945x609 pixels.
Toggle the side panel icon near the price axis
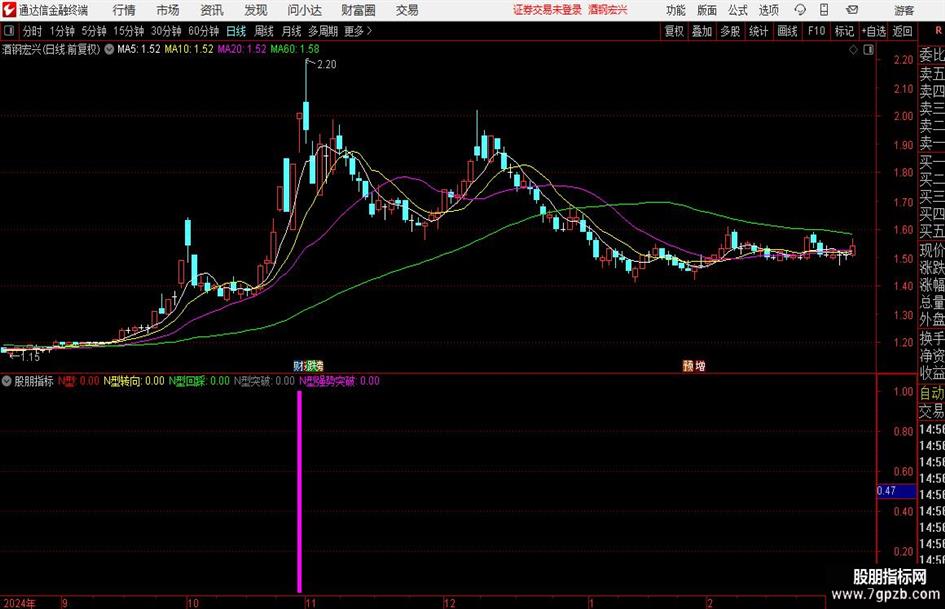click(868, 50)
